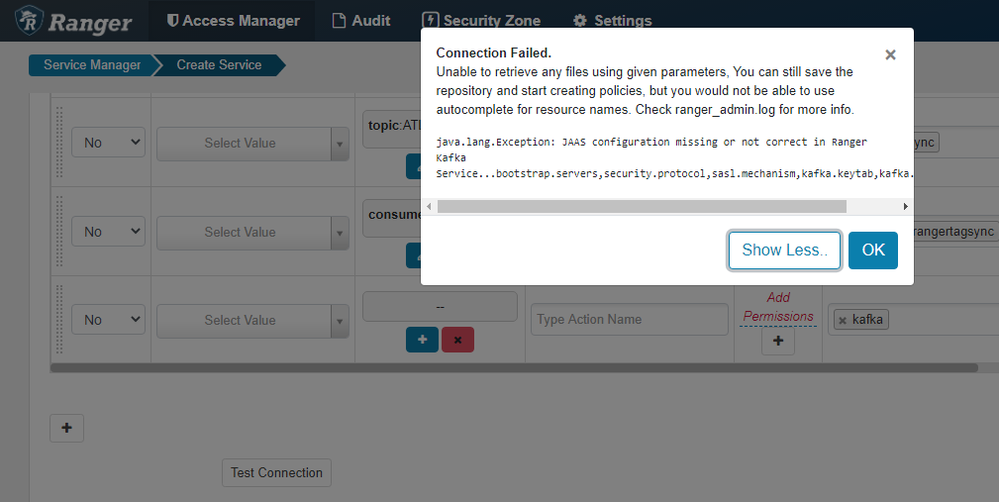Open the Settings menu
Viewport: 999px width, 502px height.
(612, 21)
